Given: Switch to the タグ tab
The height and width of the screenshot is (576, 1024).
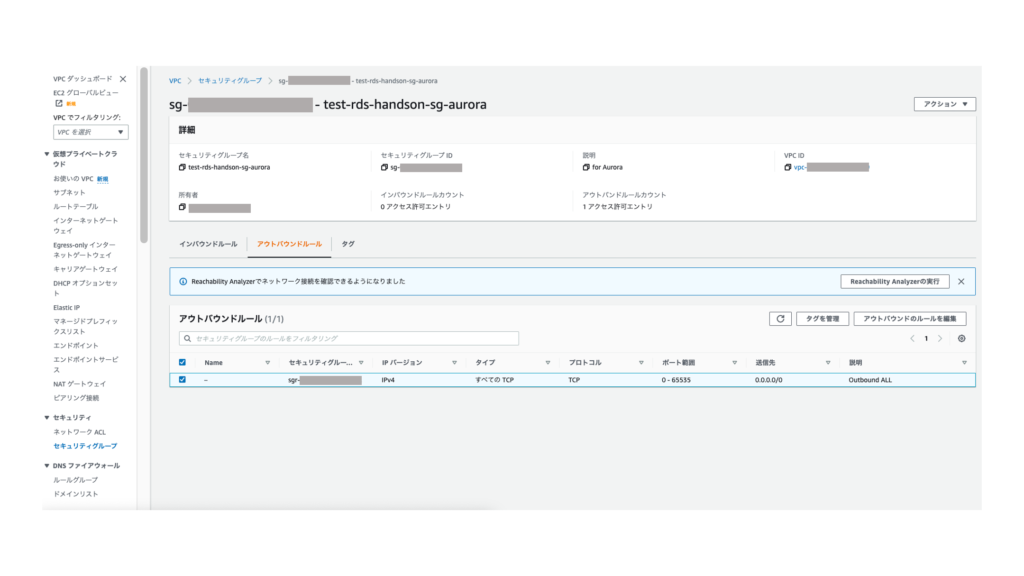Looking at the screenshot, I should 347,244.
